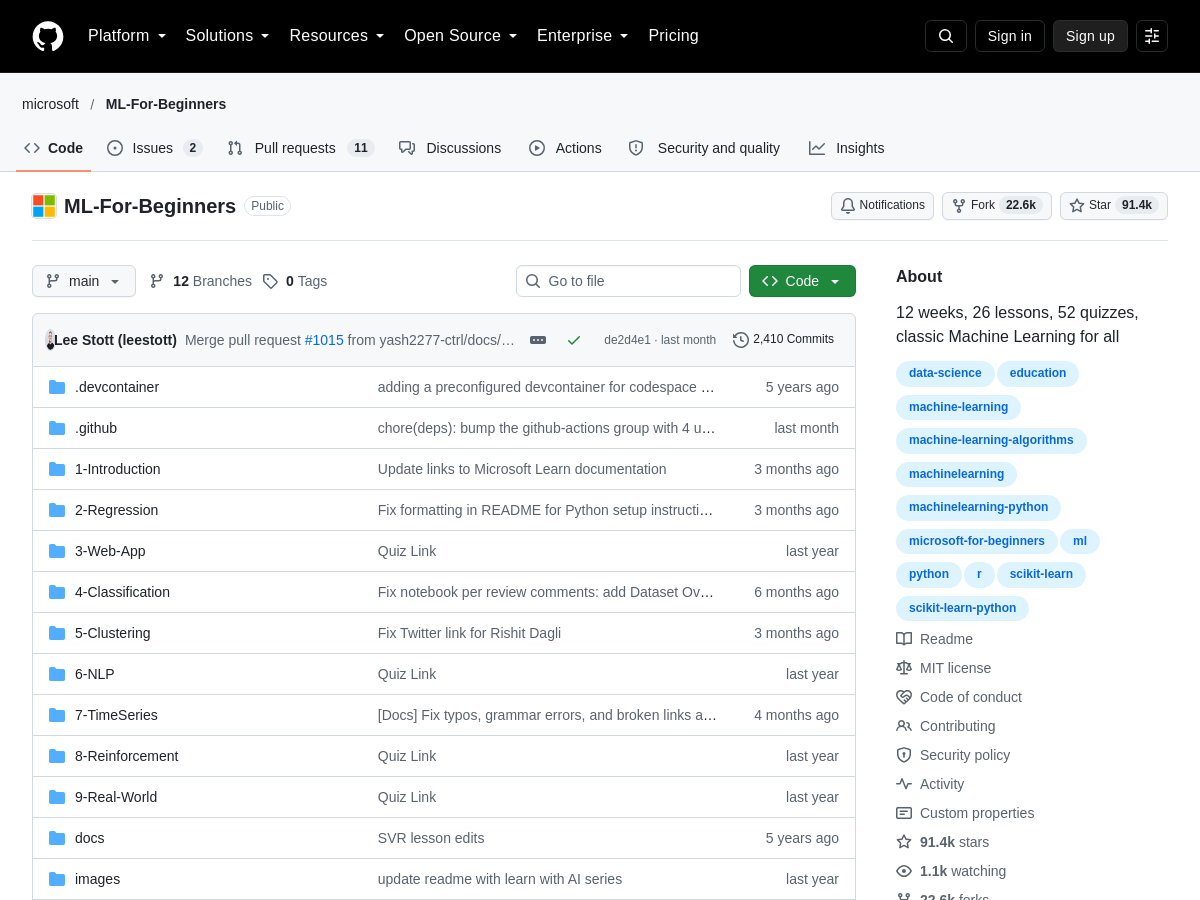Click Sign in

[1010, 36]
